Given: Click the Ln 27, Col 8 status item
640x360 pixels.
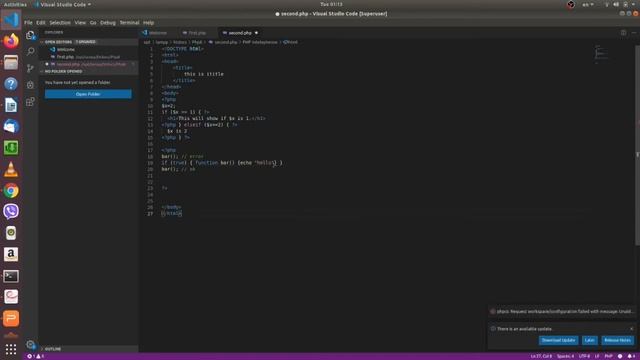Looking at the screenshot, I should (x=541, y=356).
